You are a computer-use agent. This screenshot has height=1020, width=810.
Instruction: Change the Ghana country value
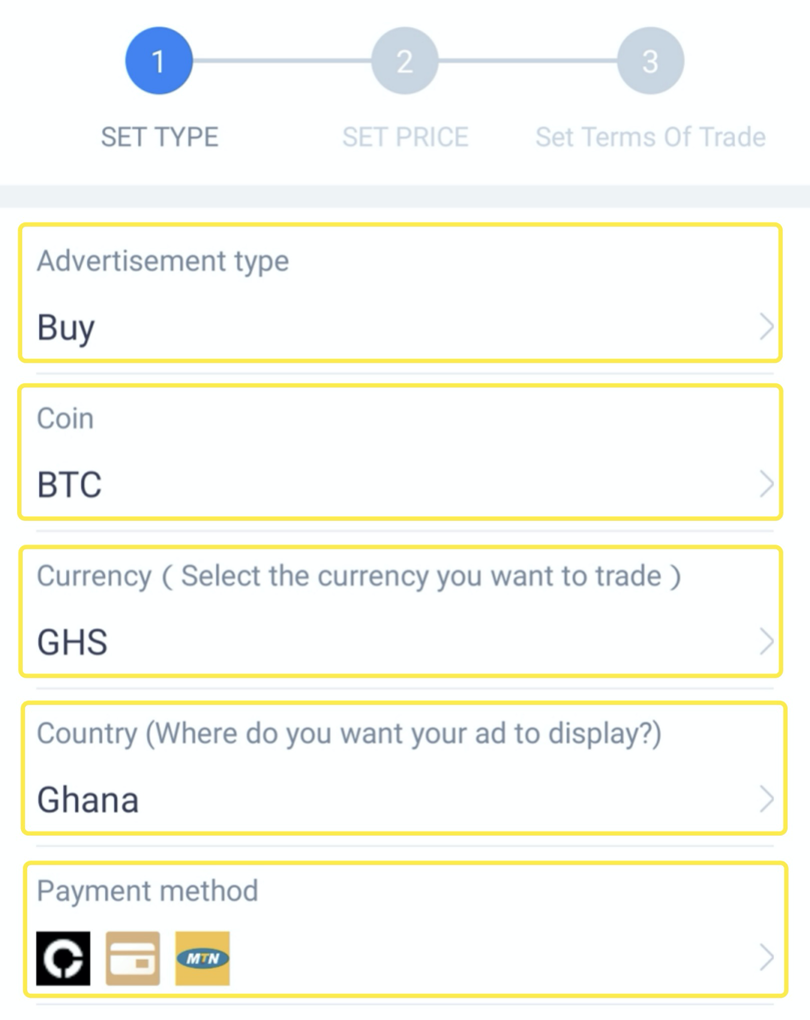coord(88,800)
